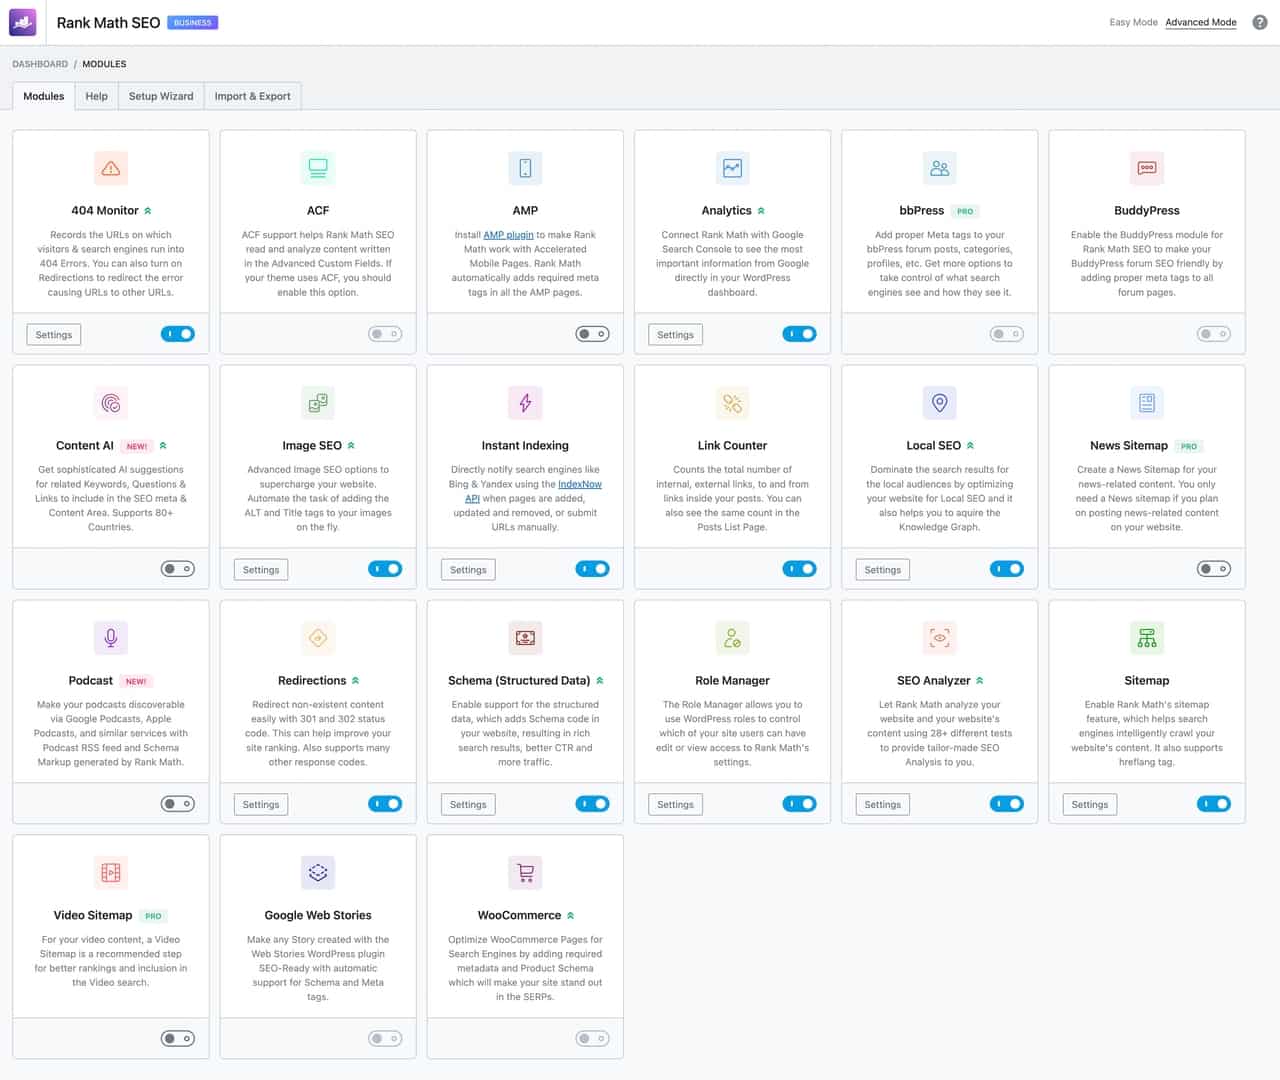Disable the 404 Monitor module toggle

[178, 334]
